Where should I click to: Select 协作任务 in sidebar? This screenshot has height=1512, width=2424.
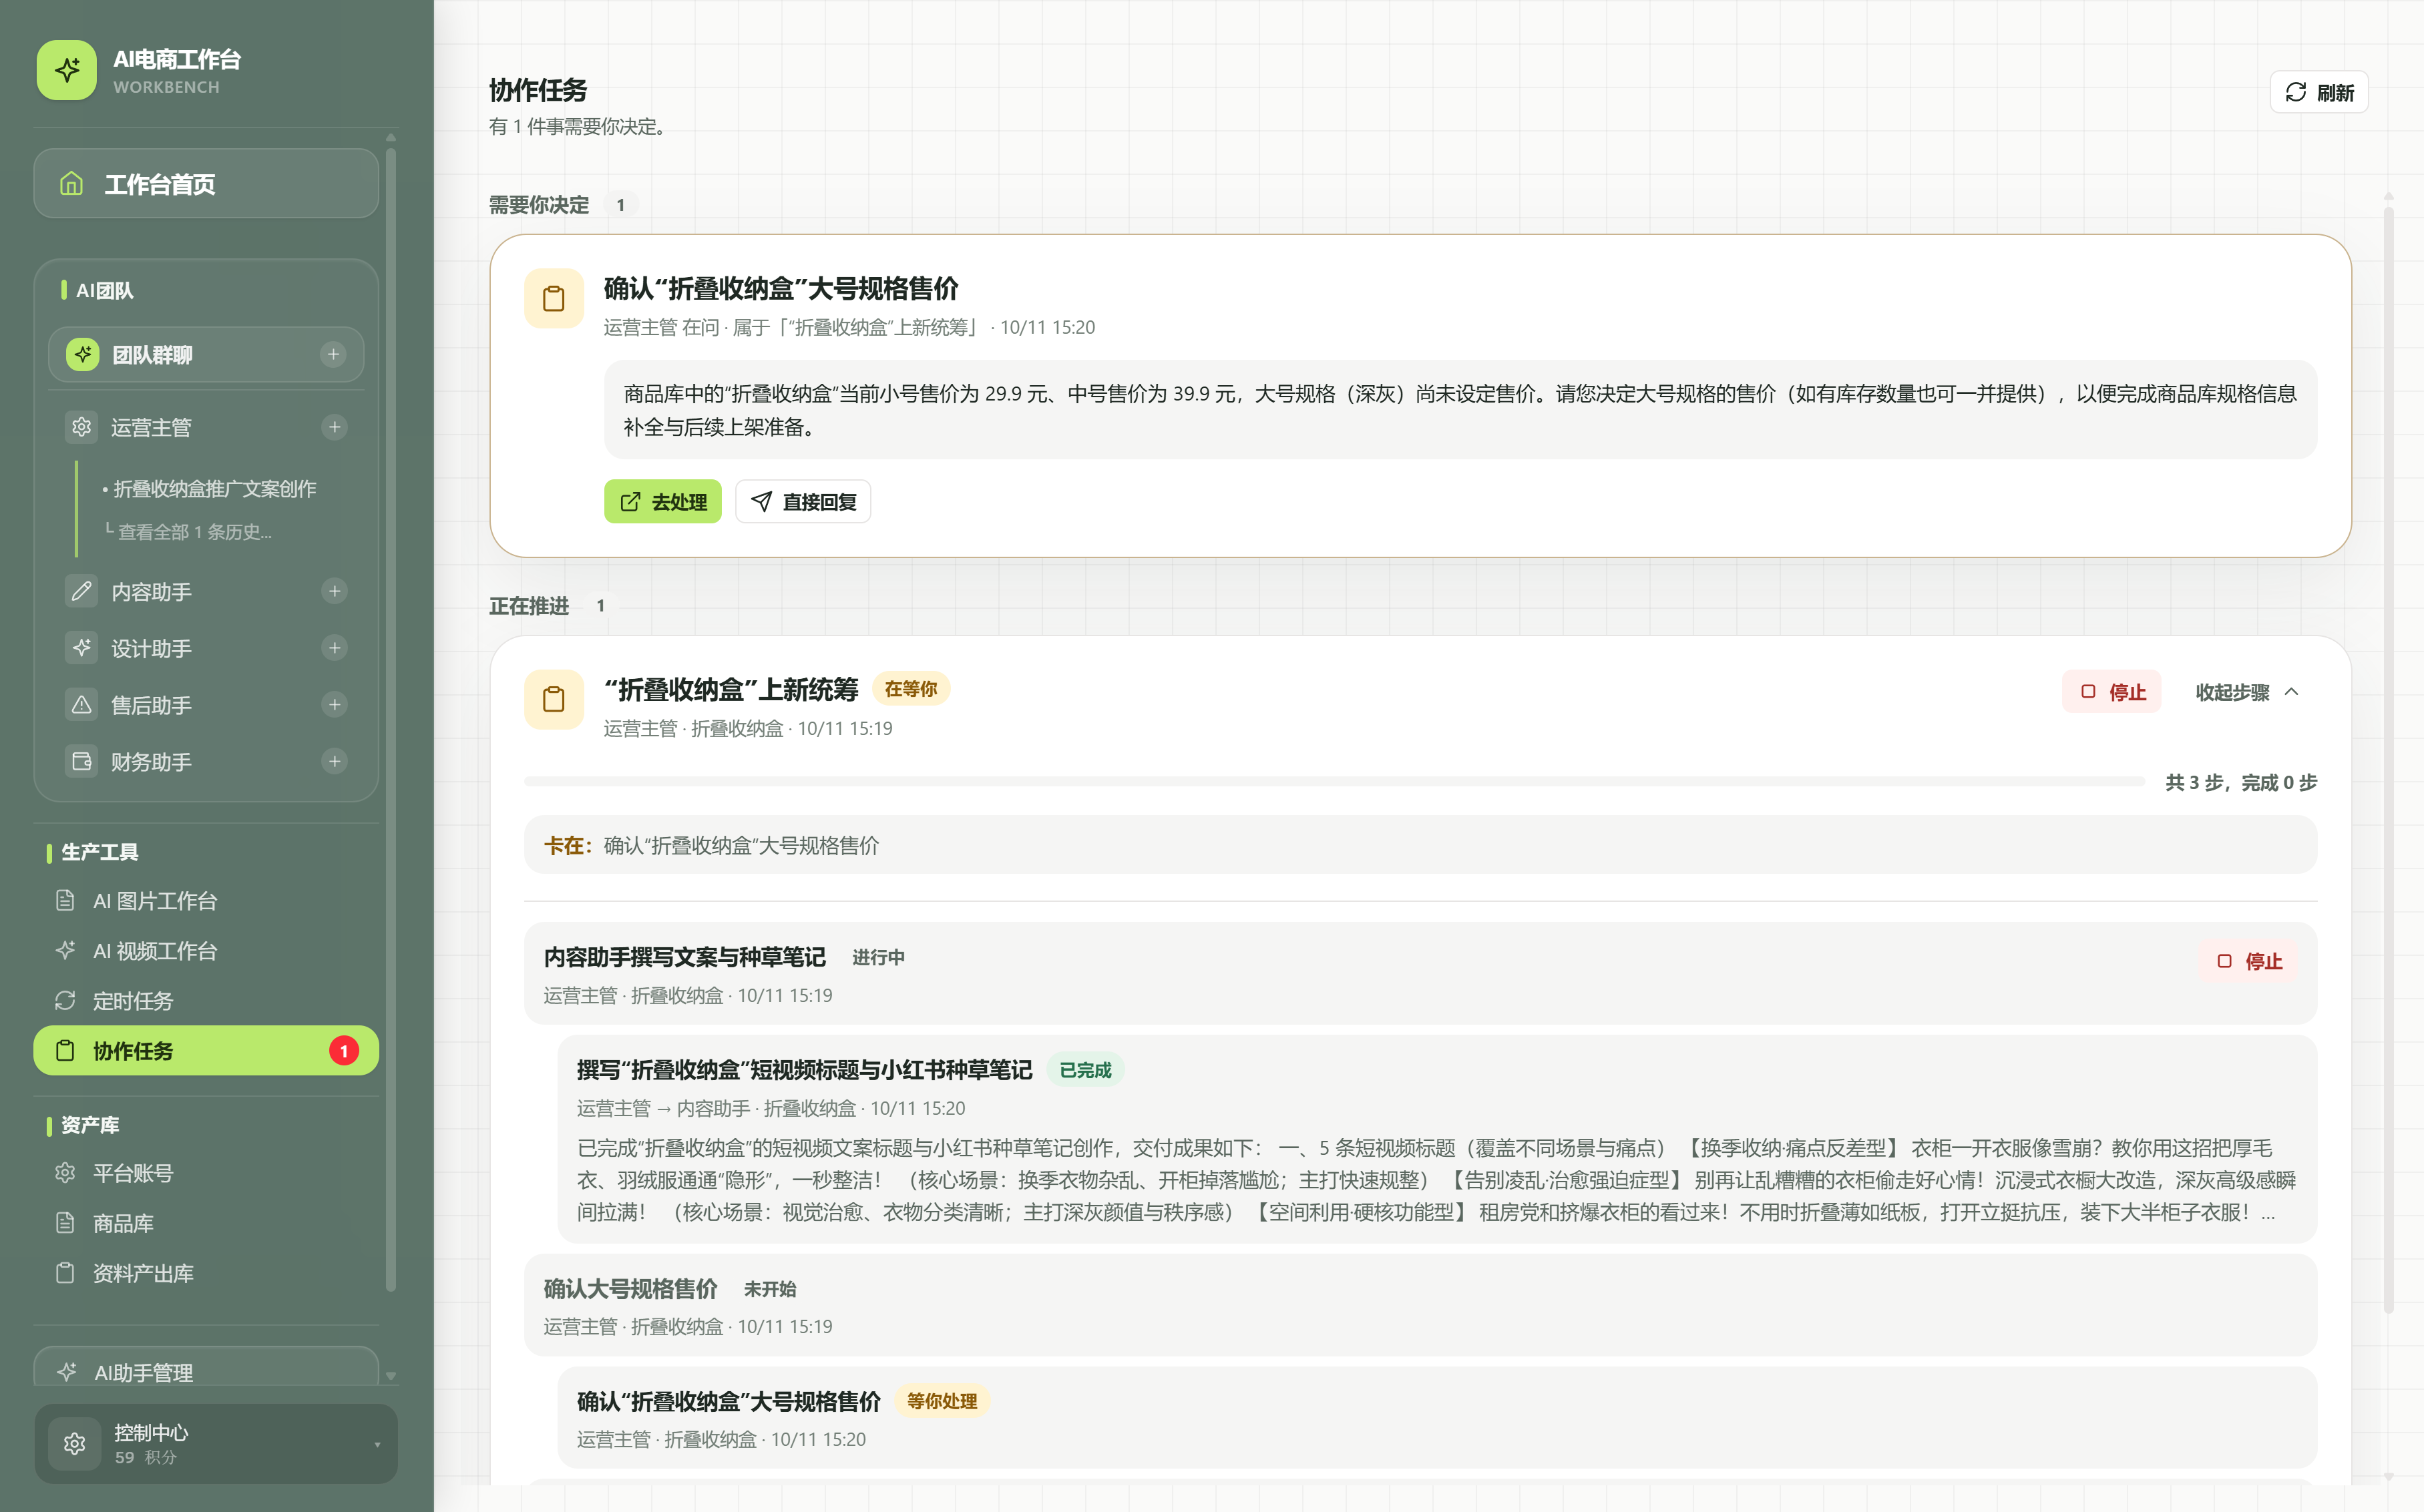206,1051
